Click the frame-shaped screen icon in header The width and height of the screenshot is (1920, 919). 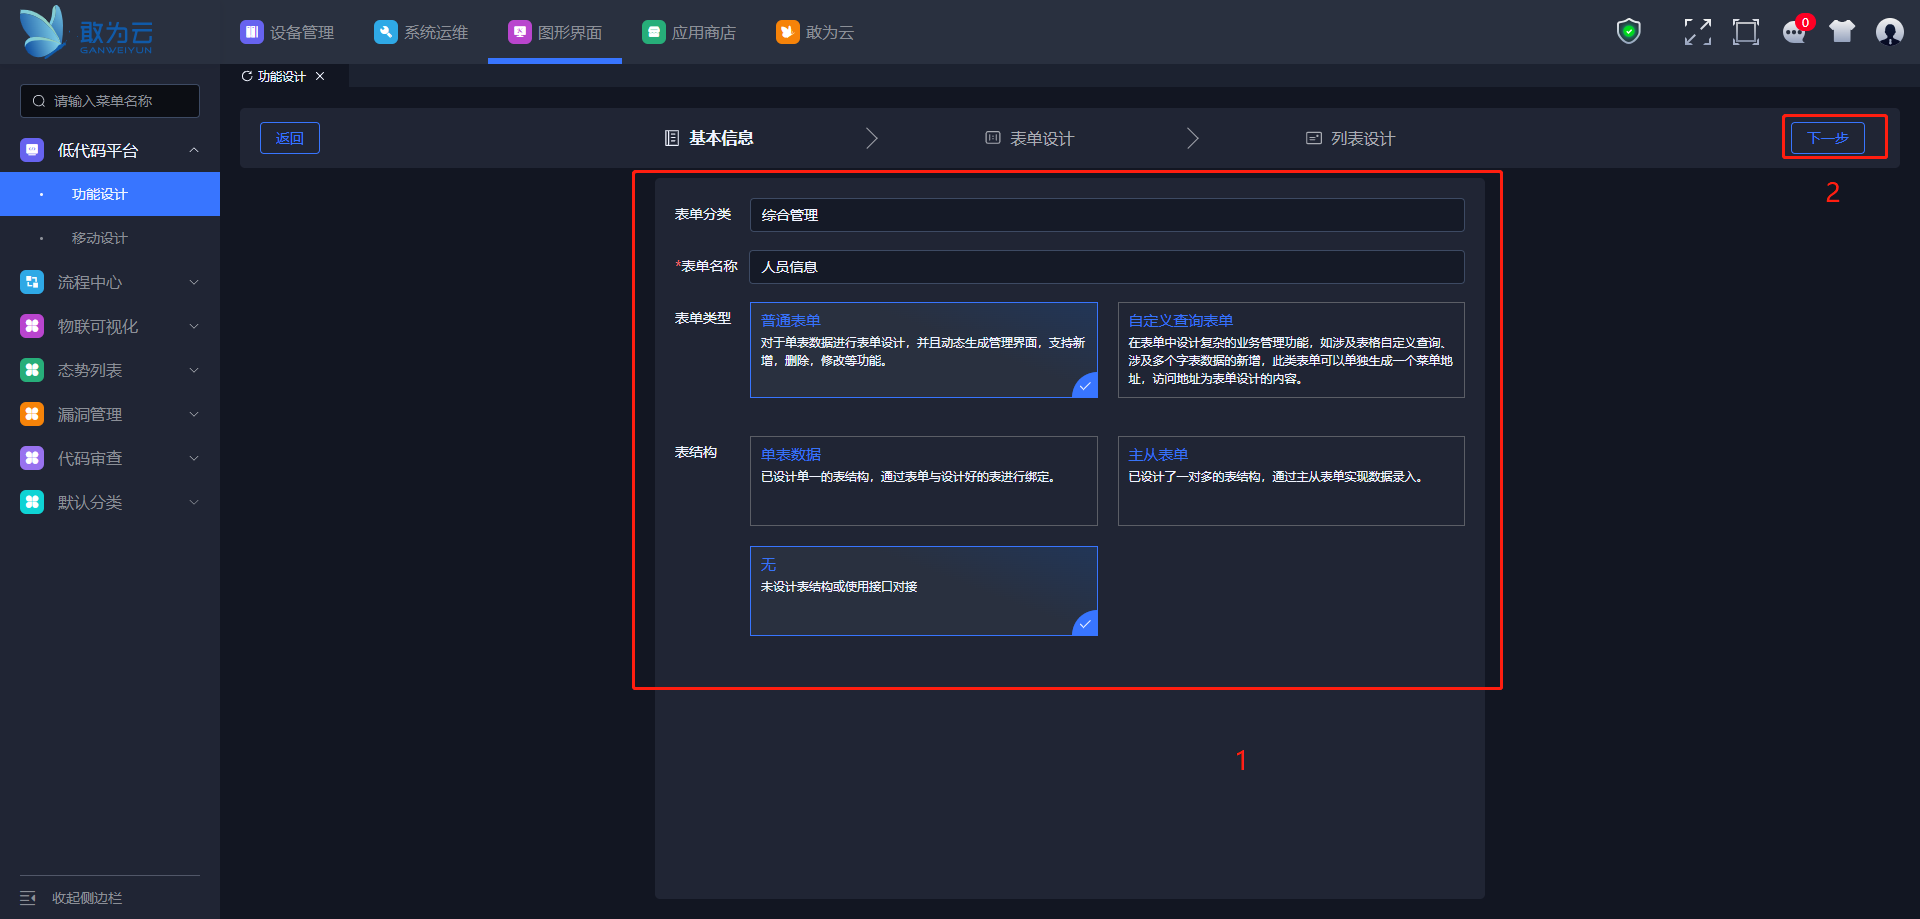1745,32
